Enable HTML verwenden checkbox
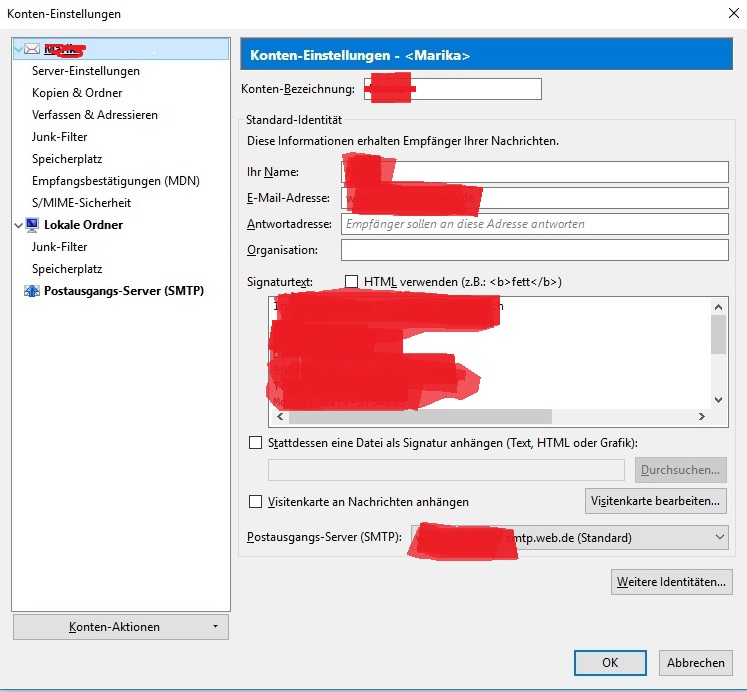 pyautogui.click(x=351, y=282)
